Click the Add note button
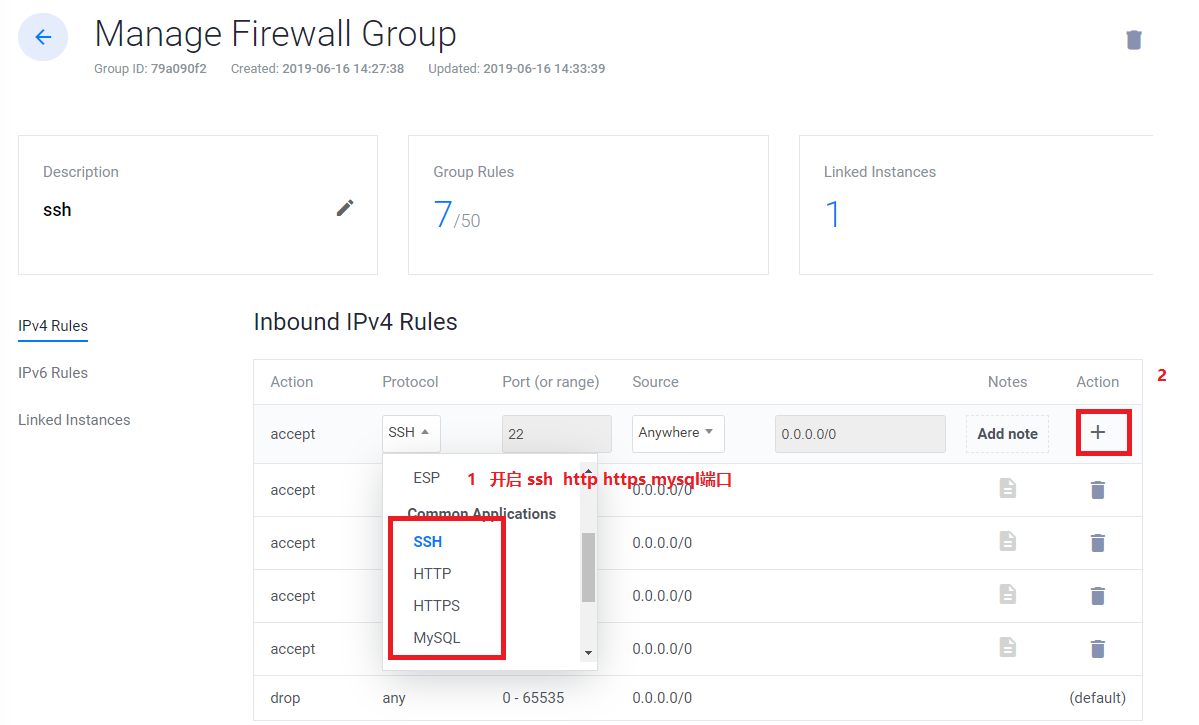The height and width of the screenshot is (725, 1199). 1007,434
